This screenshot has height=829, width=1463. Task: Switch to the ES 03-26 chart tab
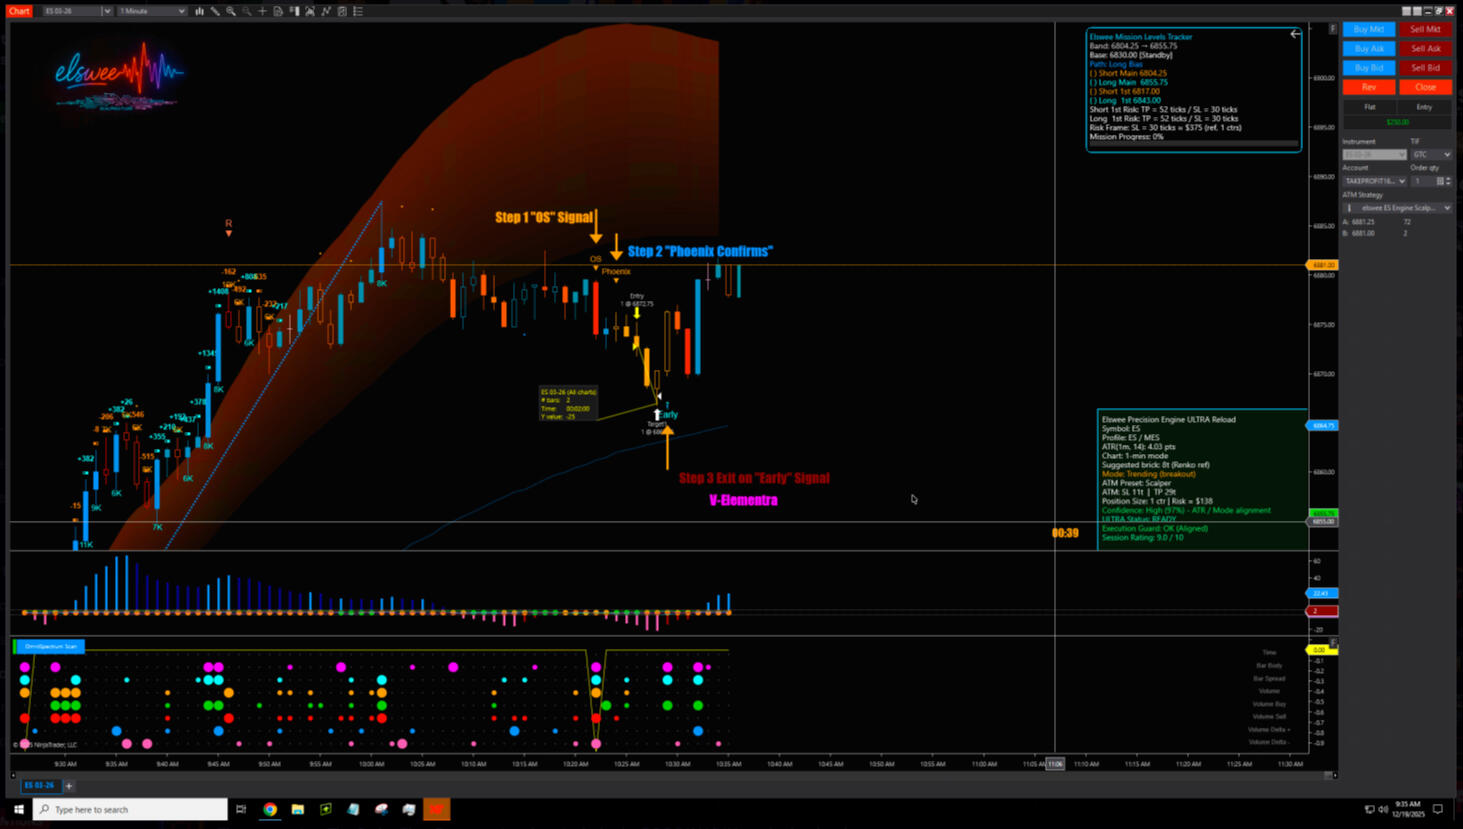coord(39,786)
